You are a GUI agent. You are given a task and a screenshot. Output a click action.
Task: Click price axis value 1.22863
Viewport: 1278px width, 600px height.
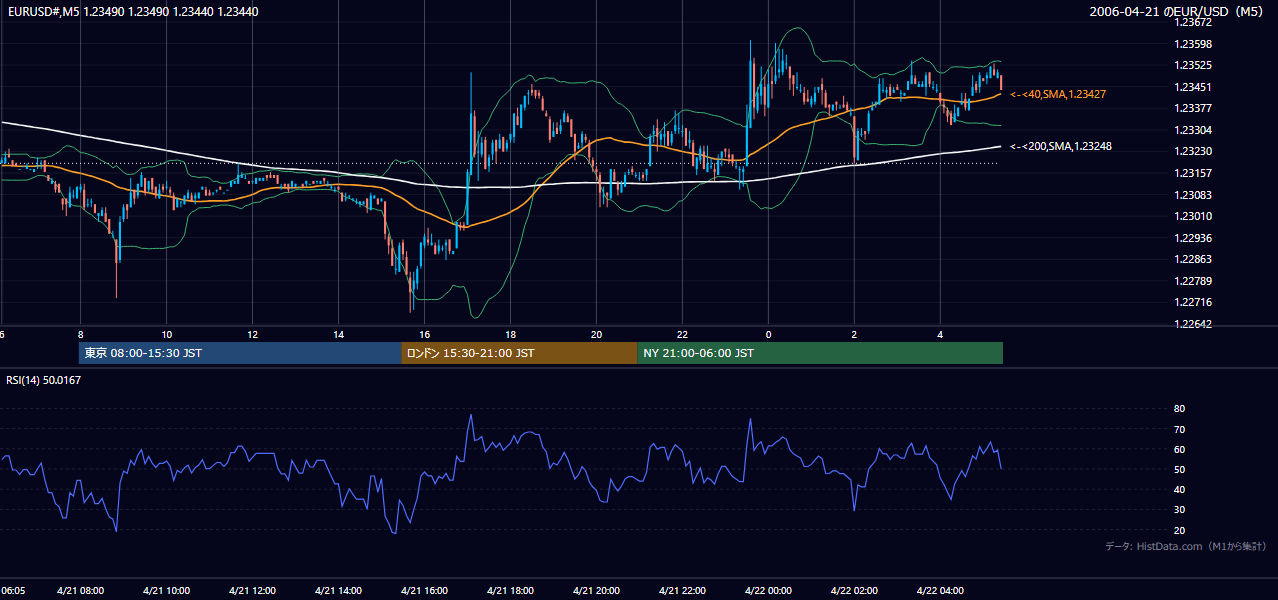click(x=1192, y=259)
